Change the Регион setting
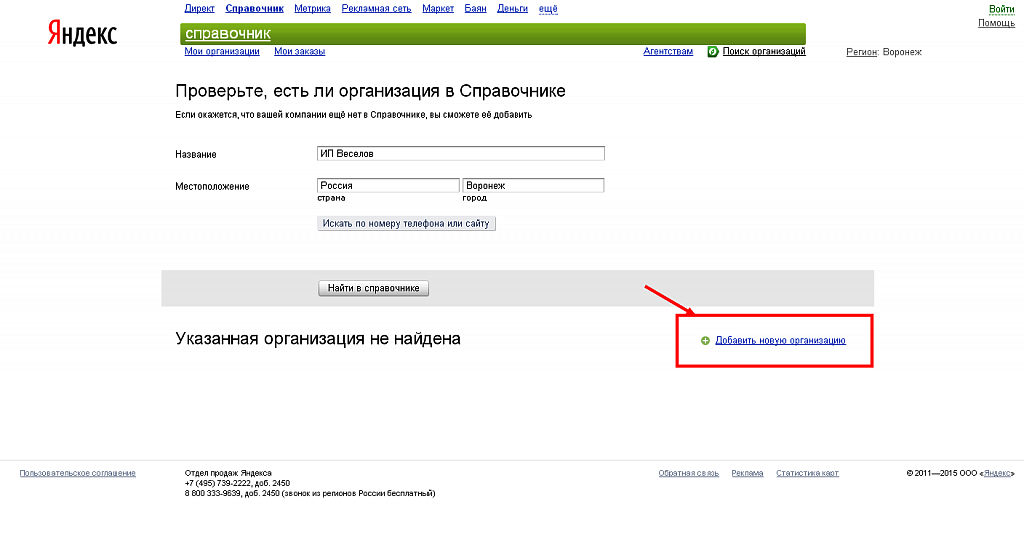This screenshot has width=1024, height=560. point(861,52)
